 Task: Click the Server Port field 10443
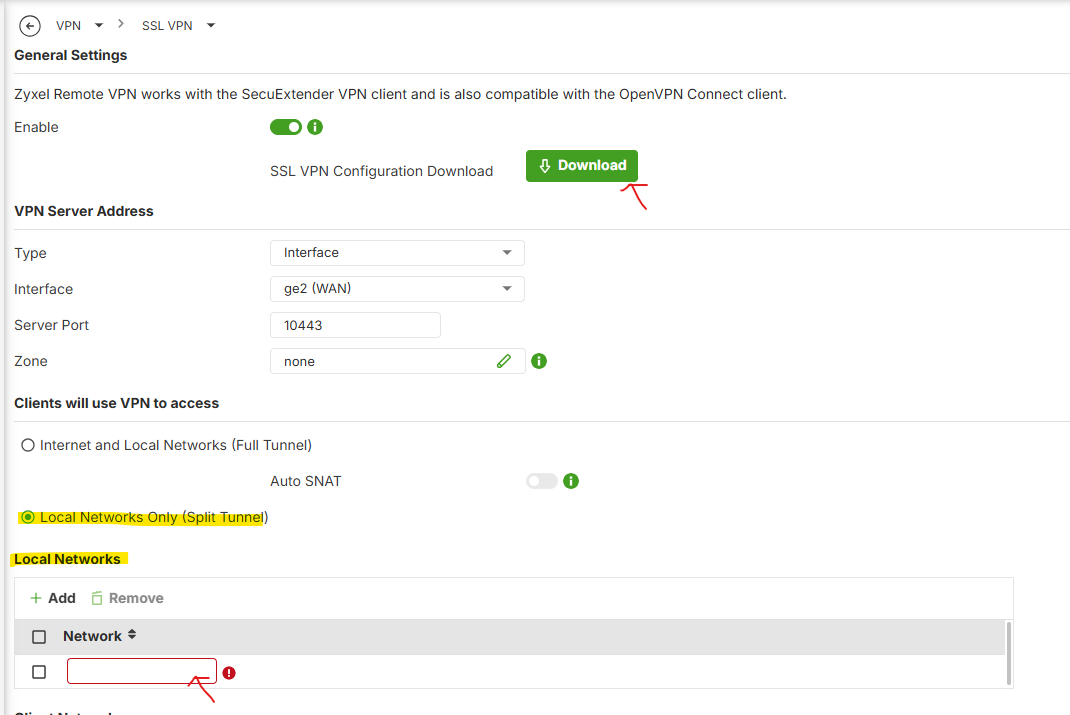(x=355, y=325)
